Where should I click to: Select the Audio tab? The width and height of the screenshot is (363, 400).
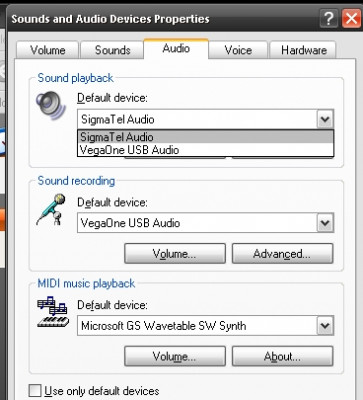[176, 49]
